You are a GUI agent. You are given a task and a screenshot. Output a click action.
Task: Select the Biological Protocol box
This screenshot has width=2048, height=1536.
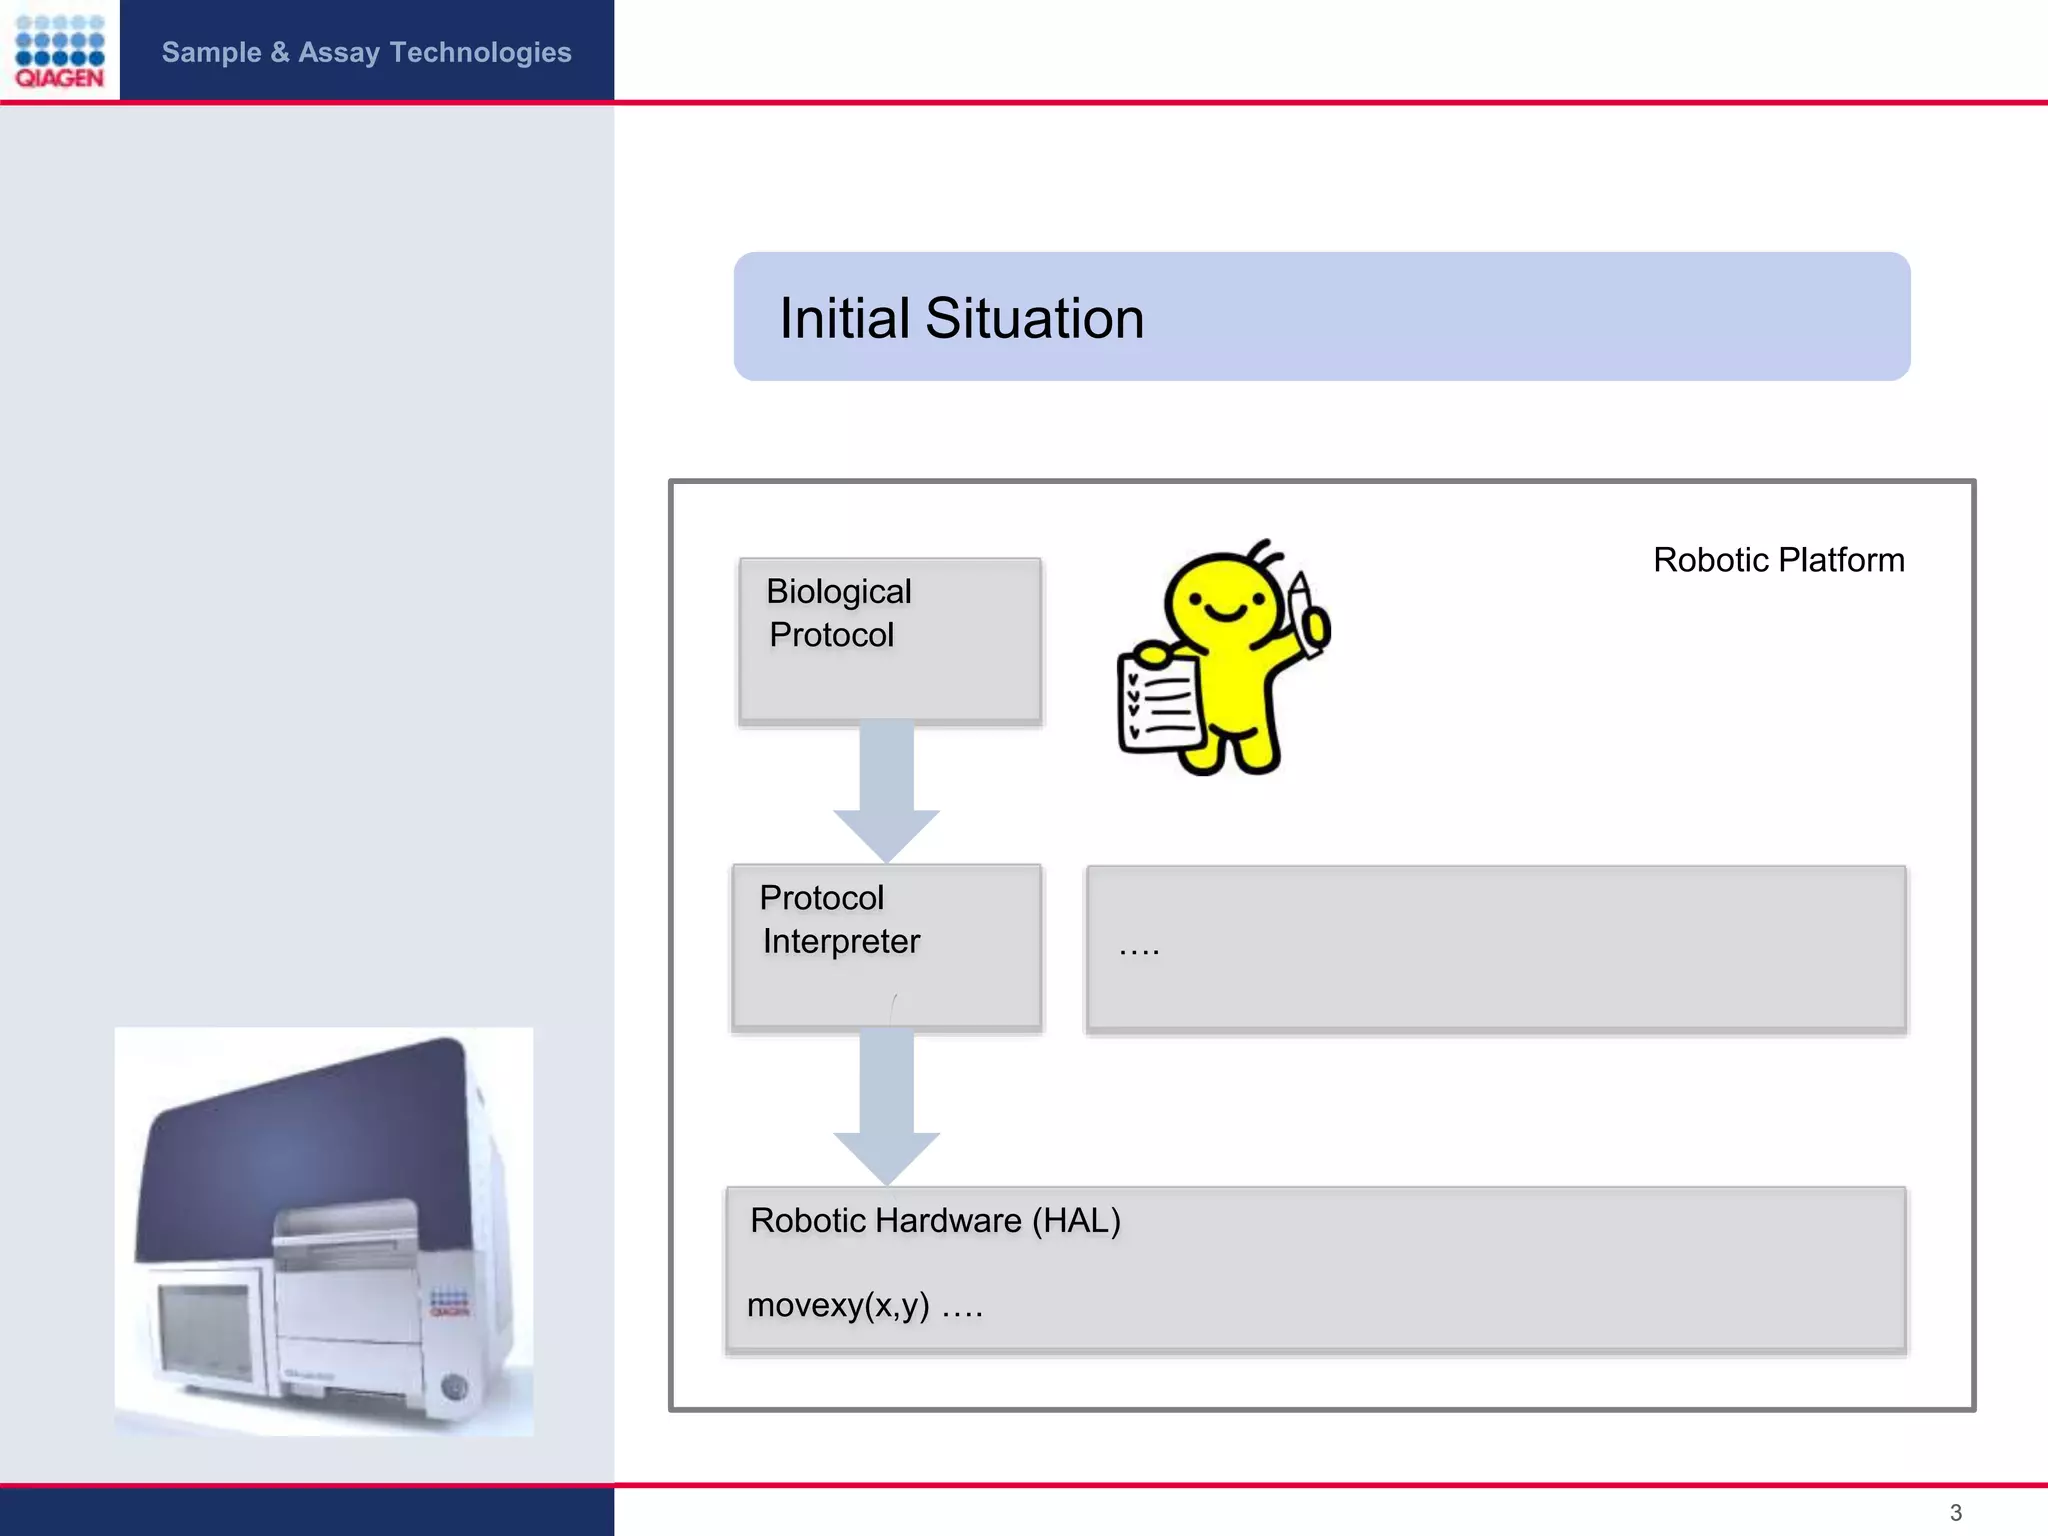click(889, 640)
